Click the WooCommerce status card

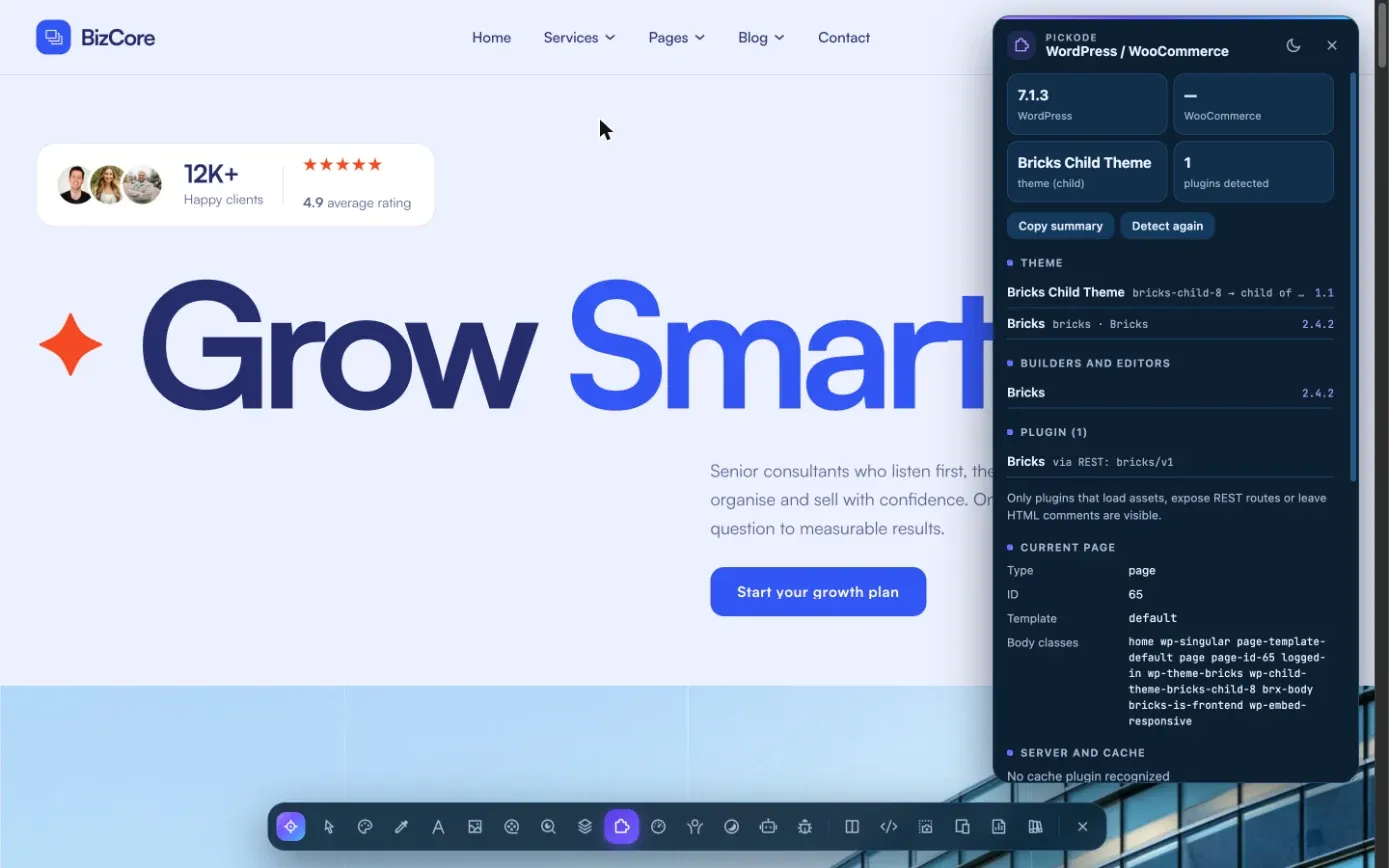1253,104
